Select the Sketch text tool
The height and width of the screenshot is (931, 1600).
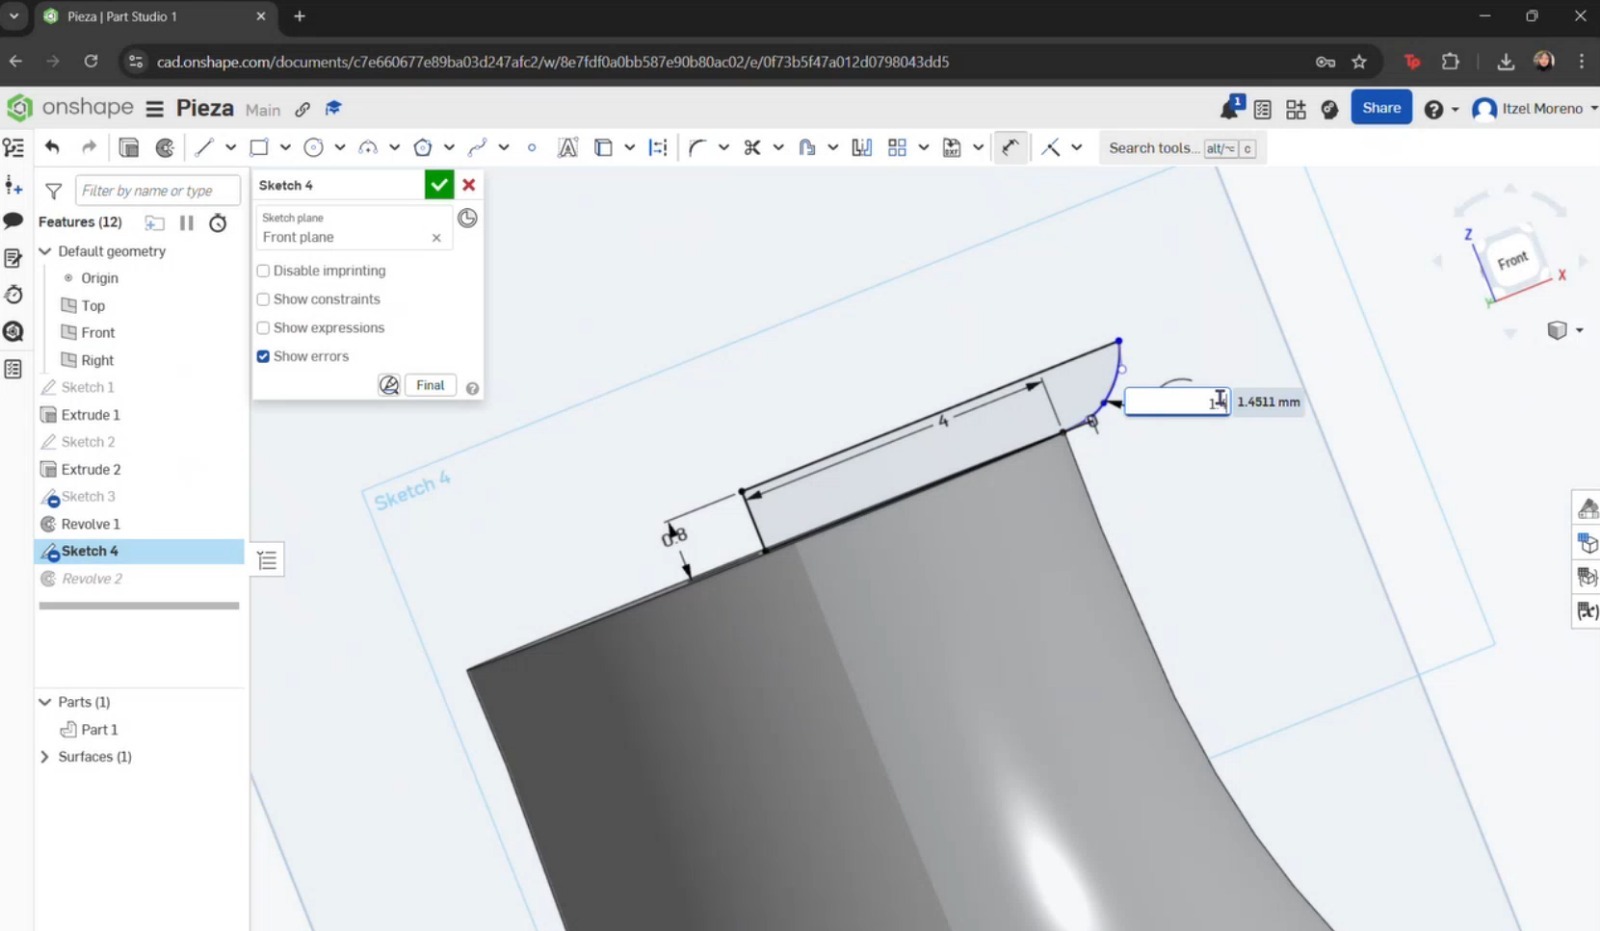click(x=568, y=147)
